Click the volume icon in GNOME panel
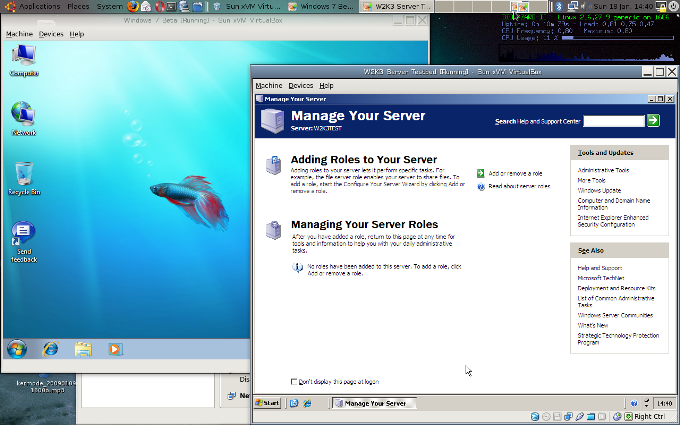Viewport: 680px width, 425px height. point(584,7)
